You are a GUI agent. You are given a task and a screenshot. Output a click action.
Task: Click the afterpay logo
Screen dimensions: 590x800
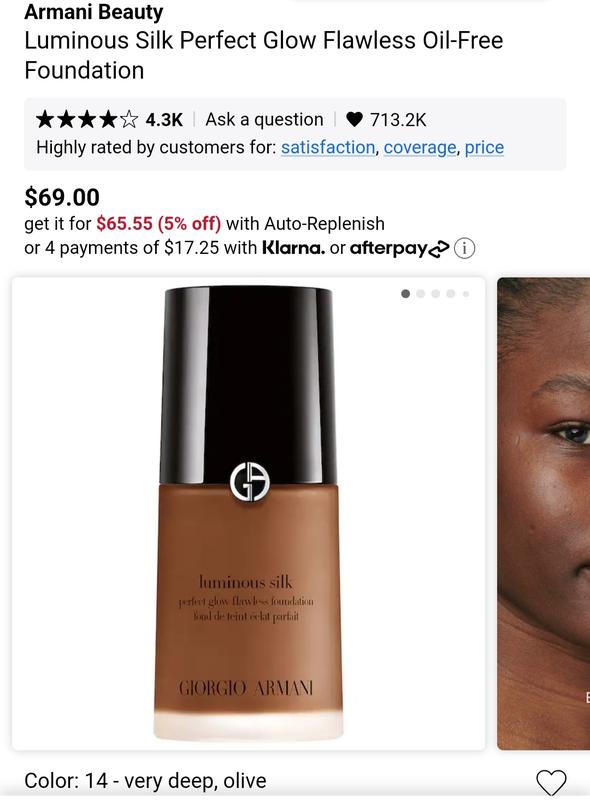[x=400, y=248]
